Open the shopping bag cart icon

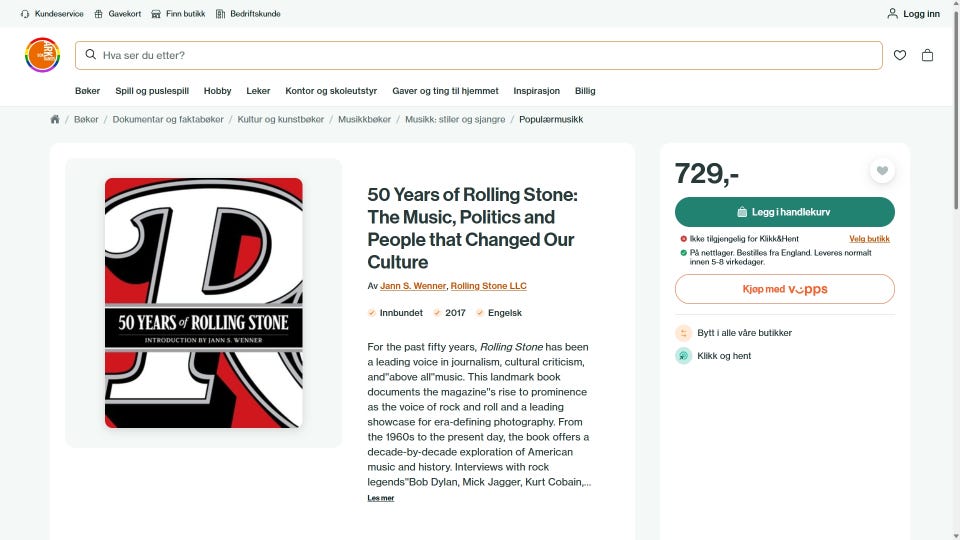pyautogui.click(x=927, y=55)
